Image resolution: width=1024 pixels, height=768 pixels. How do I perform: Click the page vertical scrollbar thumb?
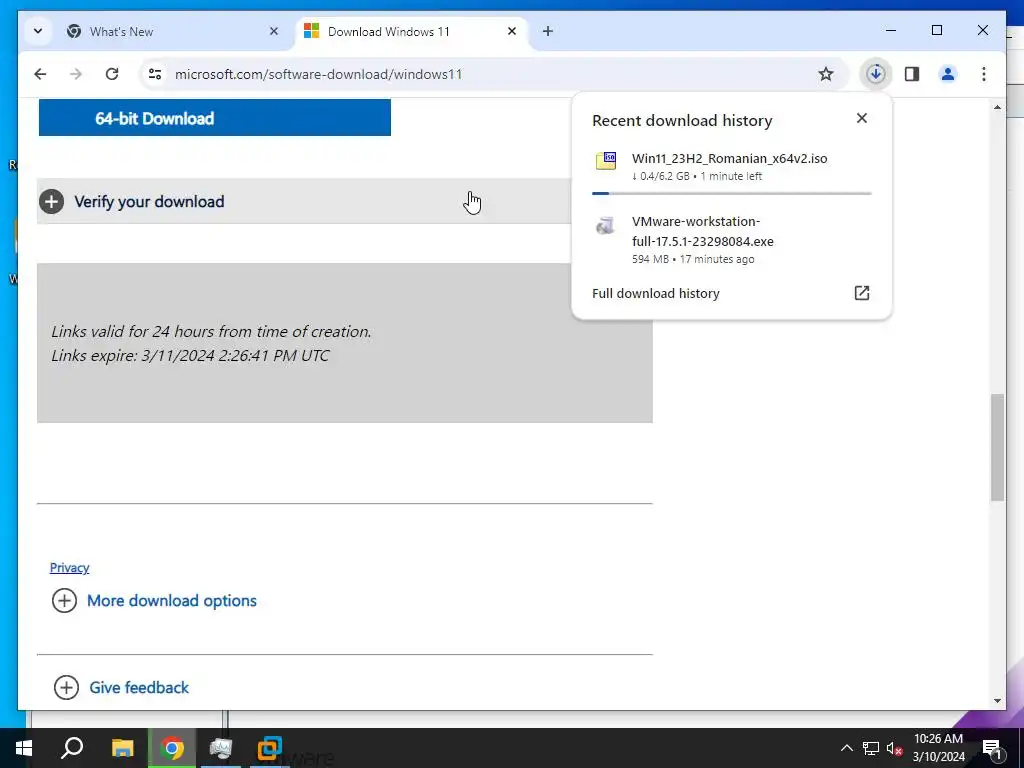[997, 447]
